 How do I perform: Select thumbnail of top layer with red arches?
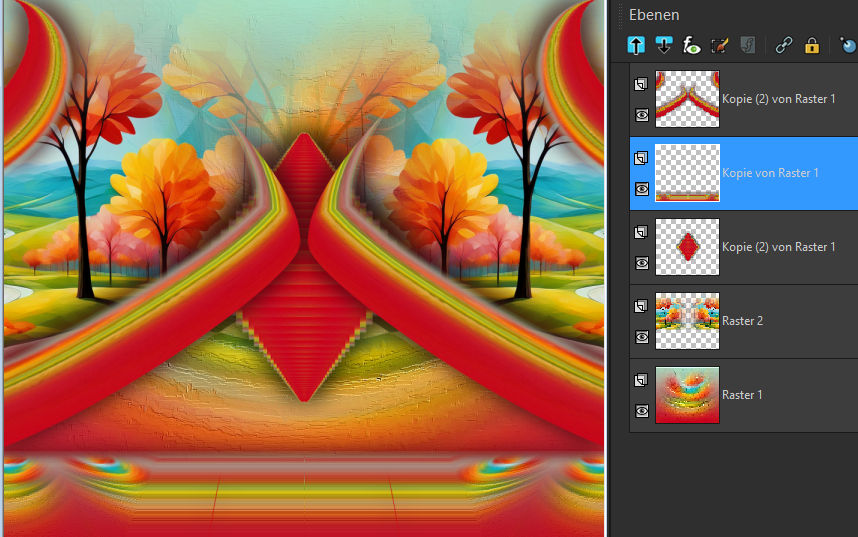pyautogui.click(x=687, y=99)
